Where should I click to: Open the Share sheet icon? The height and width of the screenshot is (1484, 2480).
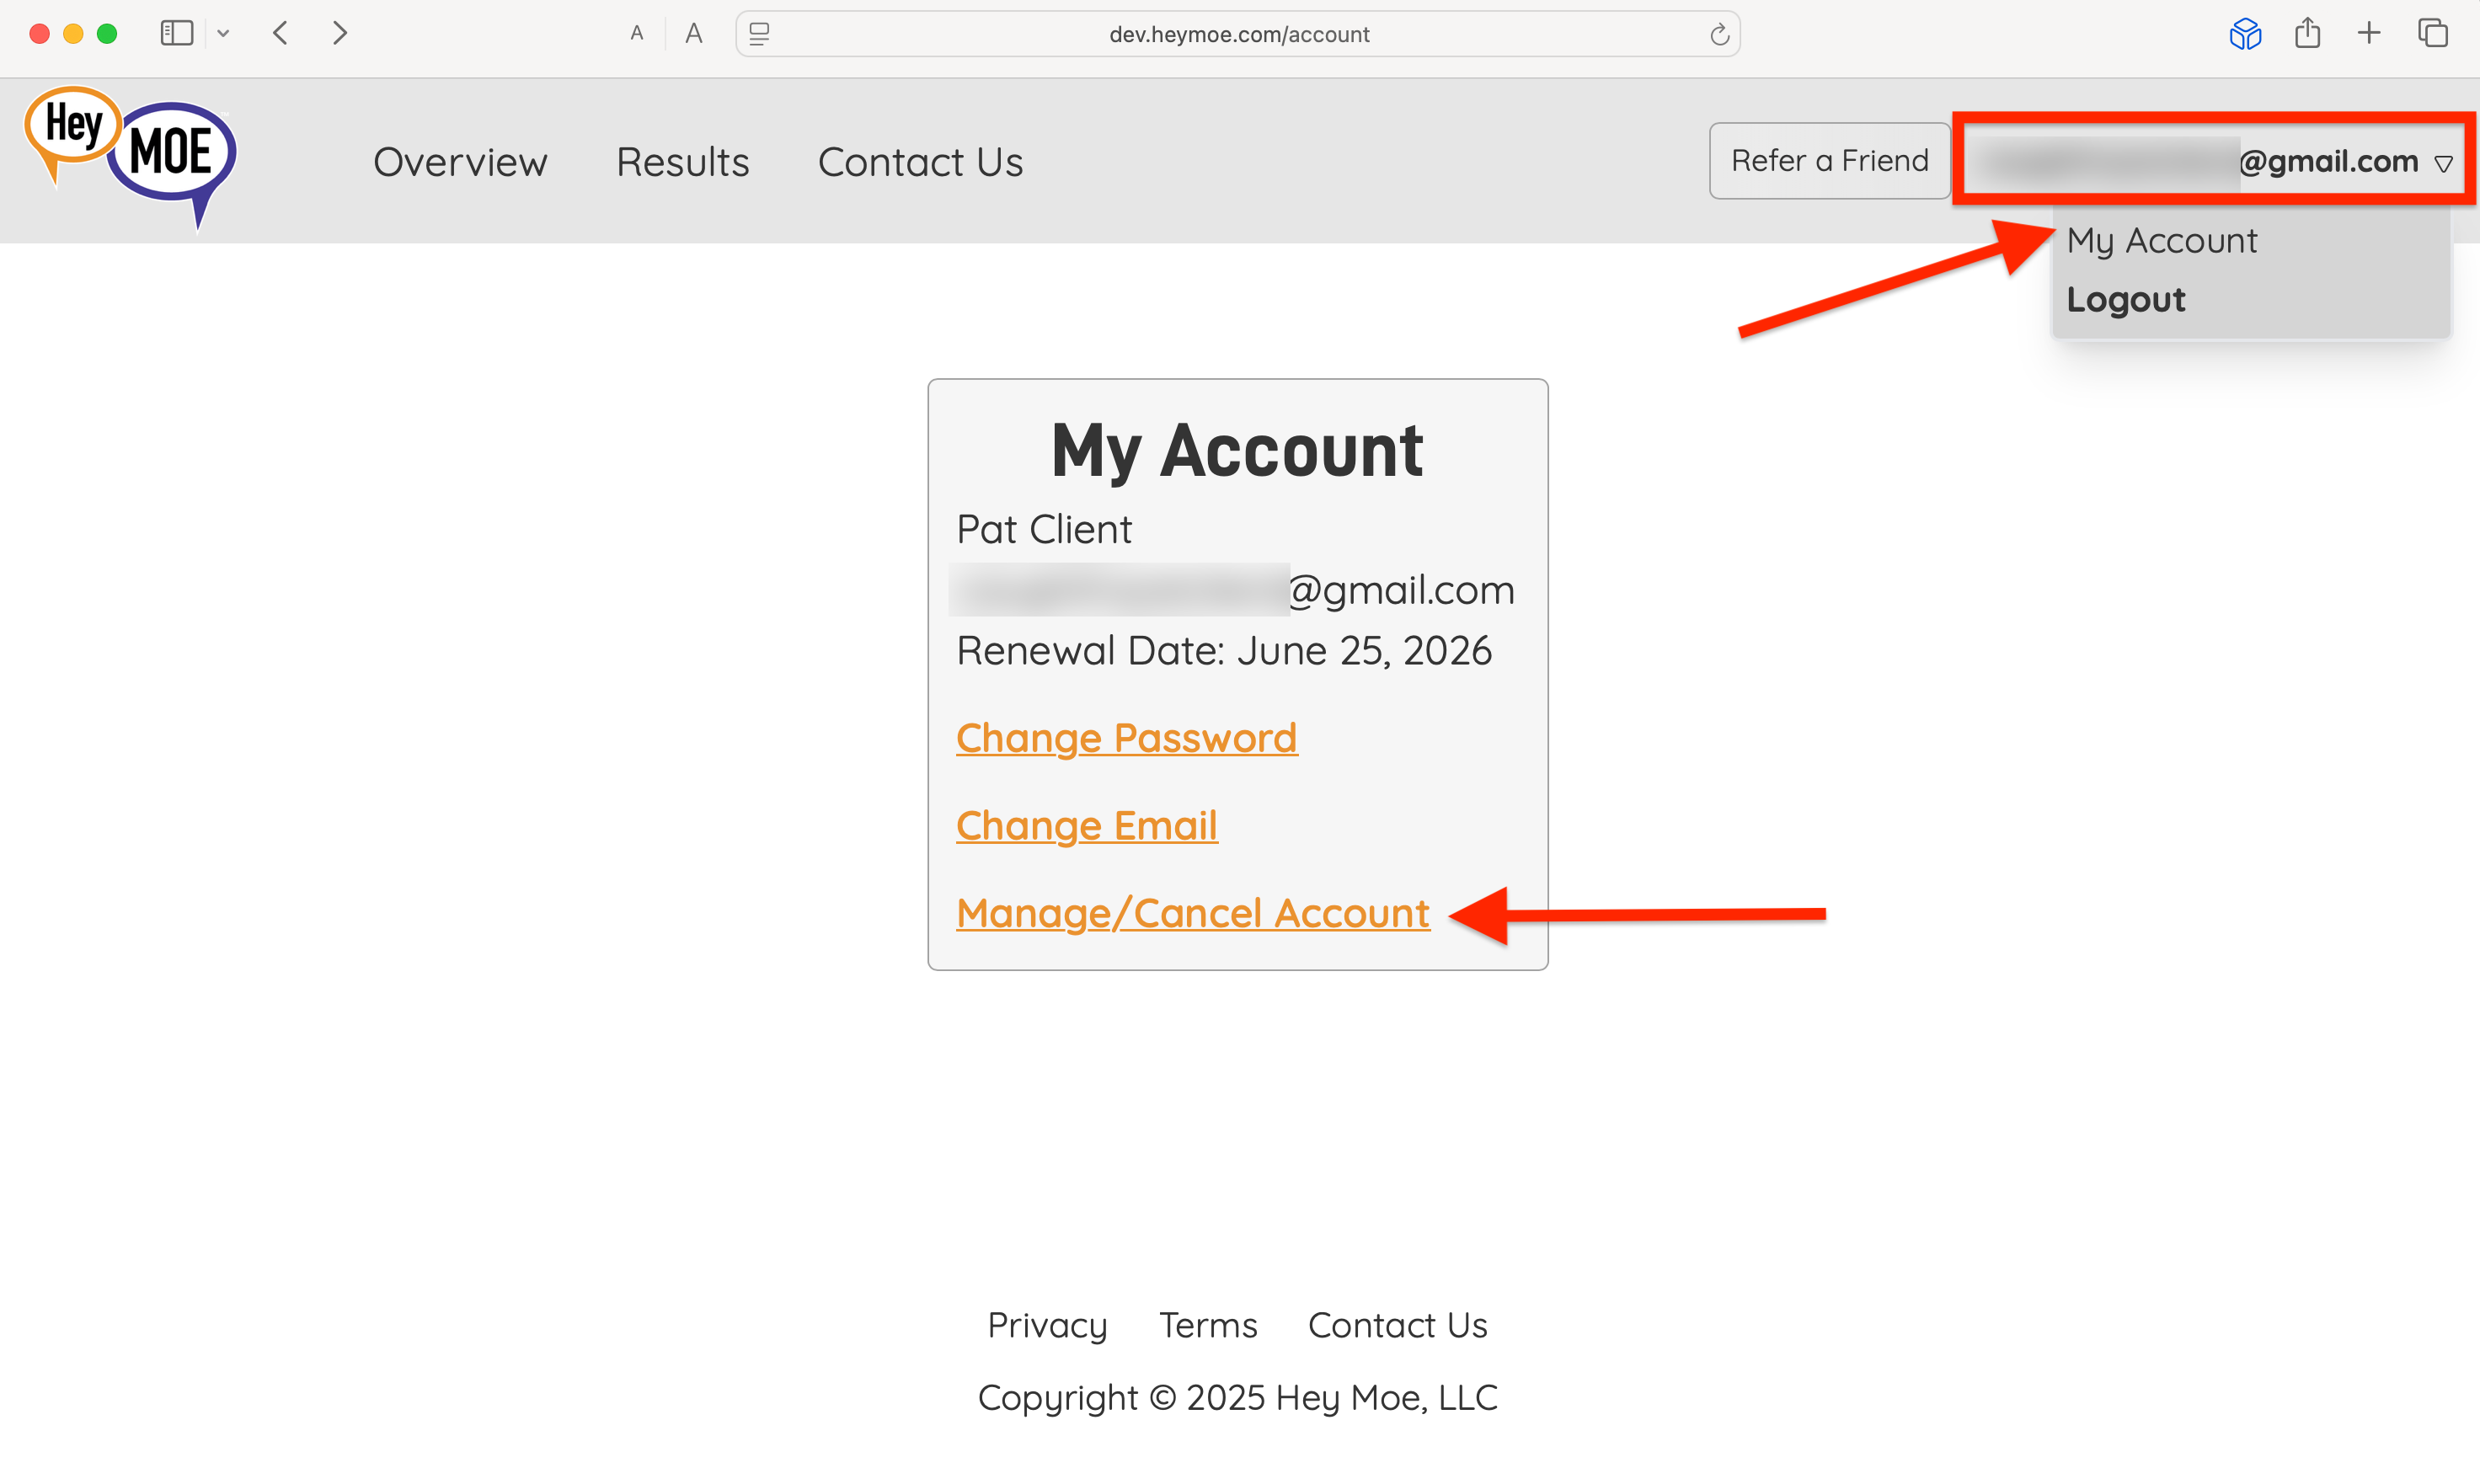click(x=2307, y=33)
